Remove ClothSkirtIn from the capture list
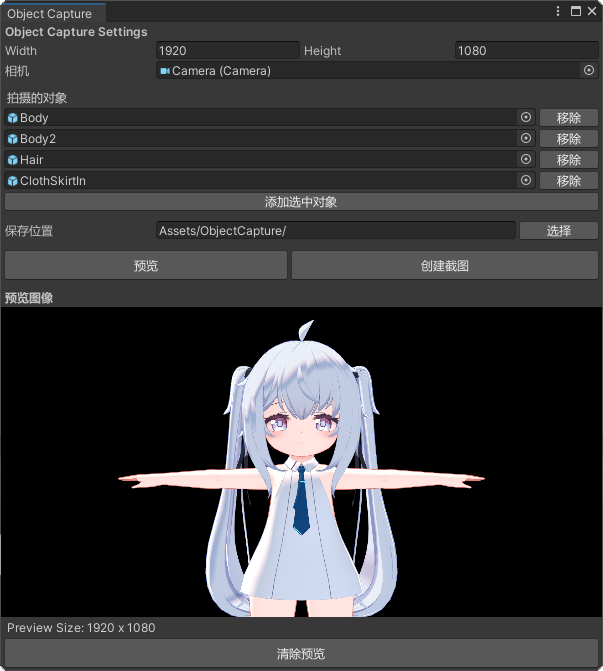Image resolution: width=603 pixels, height=671 pixels. click(x=568, y=181)
